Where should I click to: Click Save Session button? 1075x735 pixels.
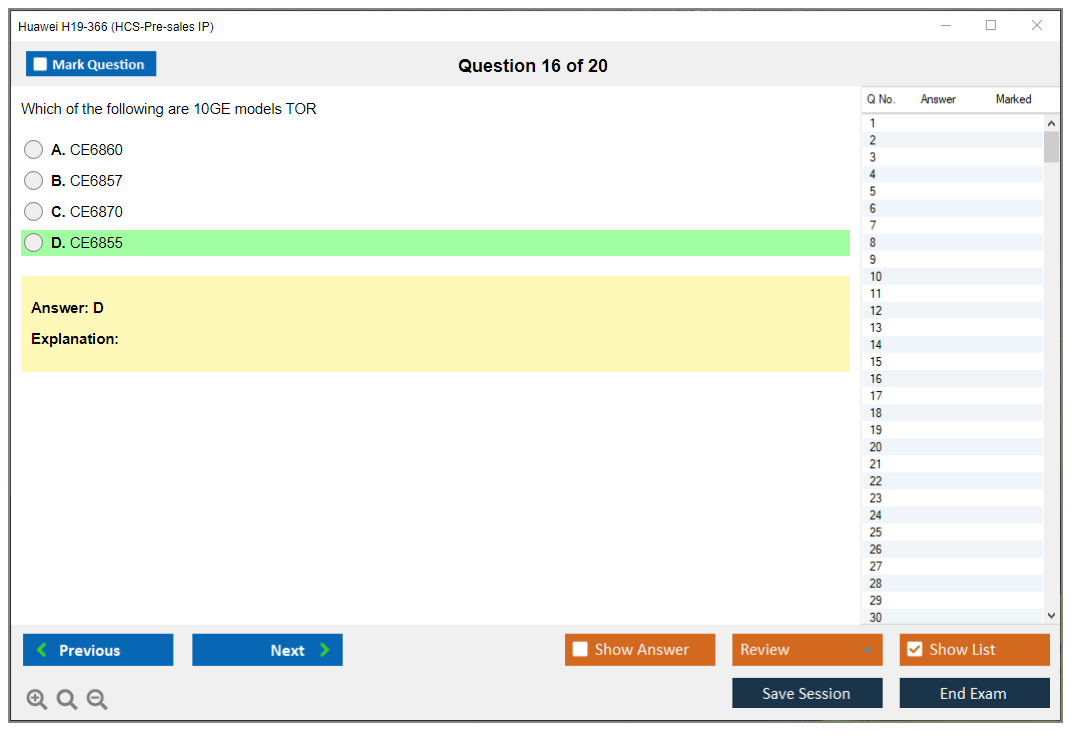pyautogui.click(x=807, y=693)
